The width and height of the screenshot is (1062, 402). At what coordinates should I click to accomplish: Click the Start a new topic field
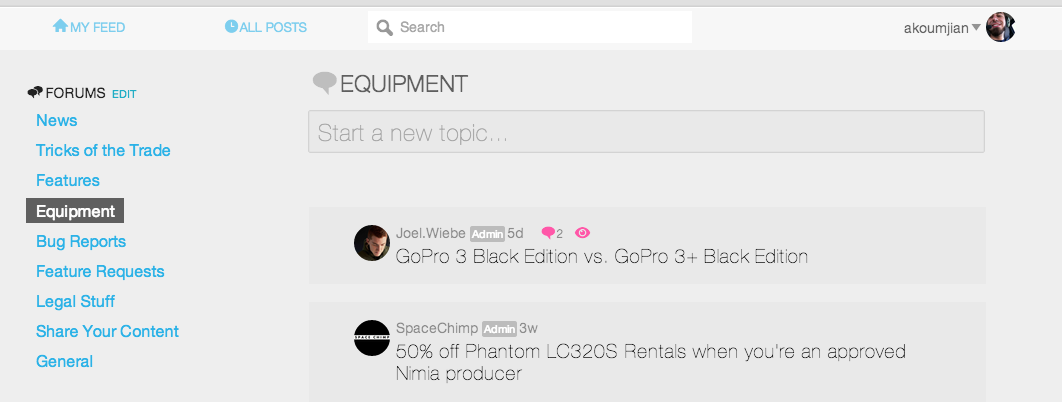(x=646, y=131)
